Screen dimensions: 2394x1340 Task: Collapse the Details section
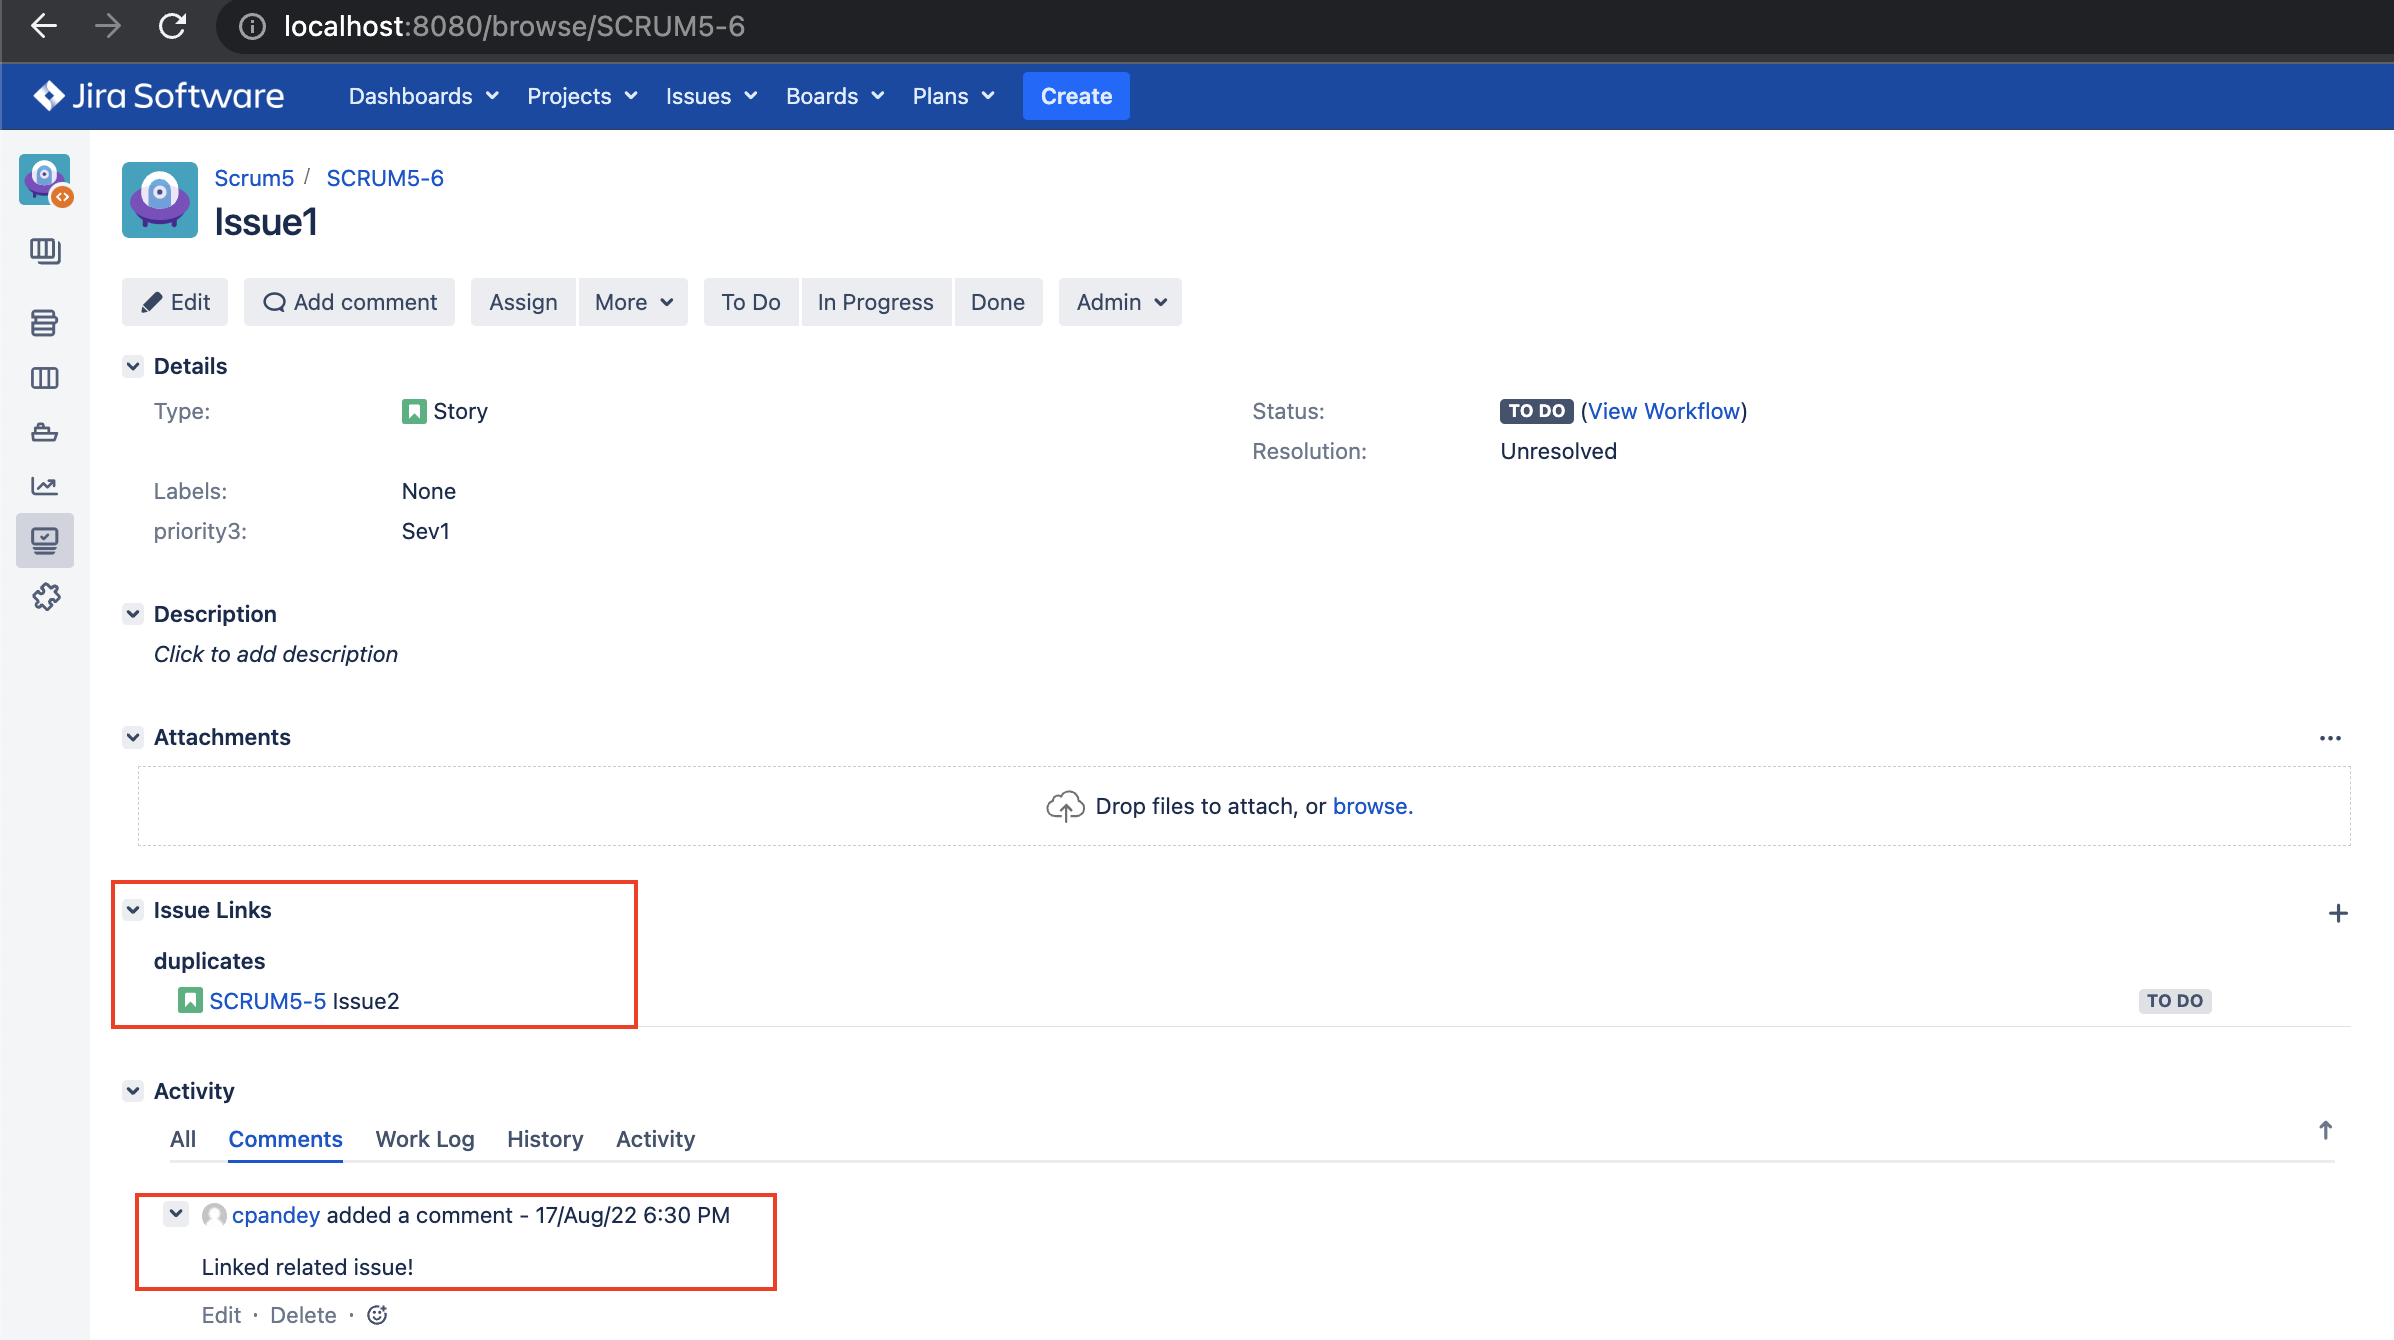point(133,366)
